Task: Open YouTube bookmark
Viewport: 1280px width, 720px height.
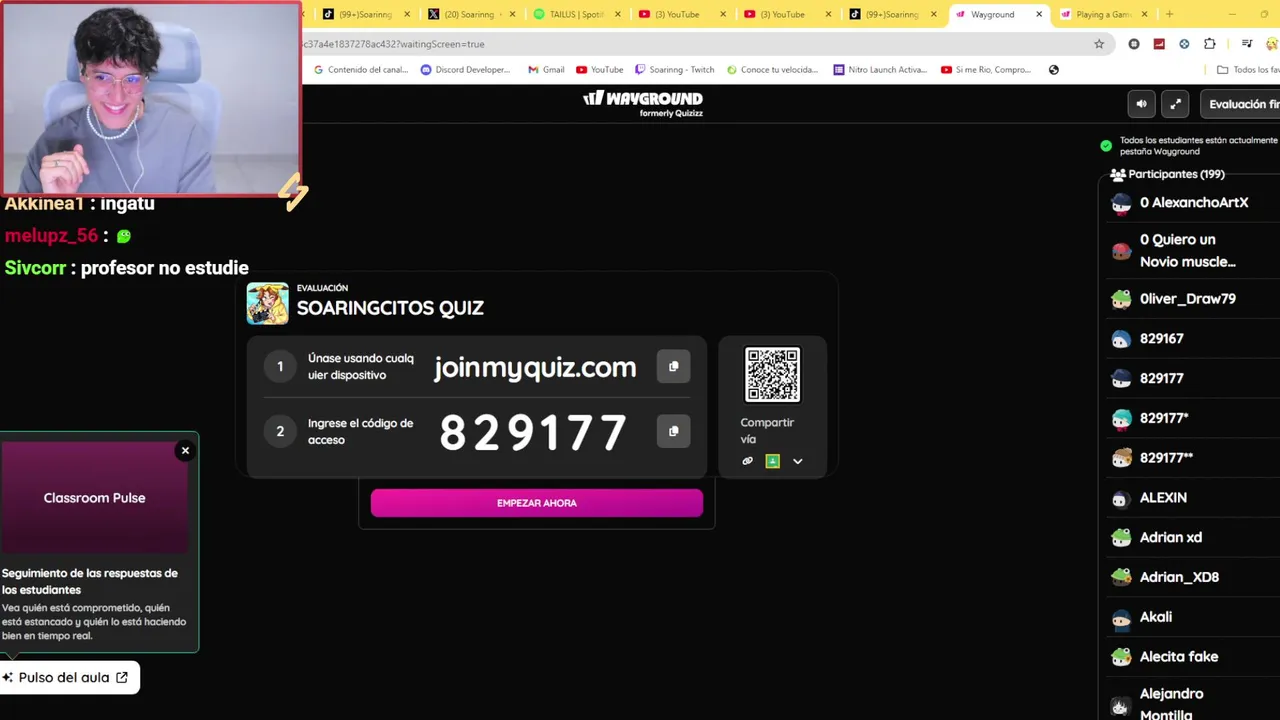Action: pos(599,70)
